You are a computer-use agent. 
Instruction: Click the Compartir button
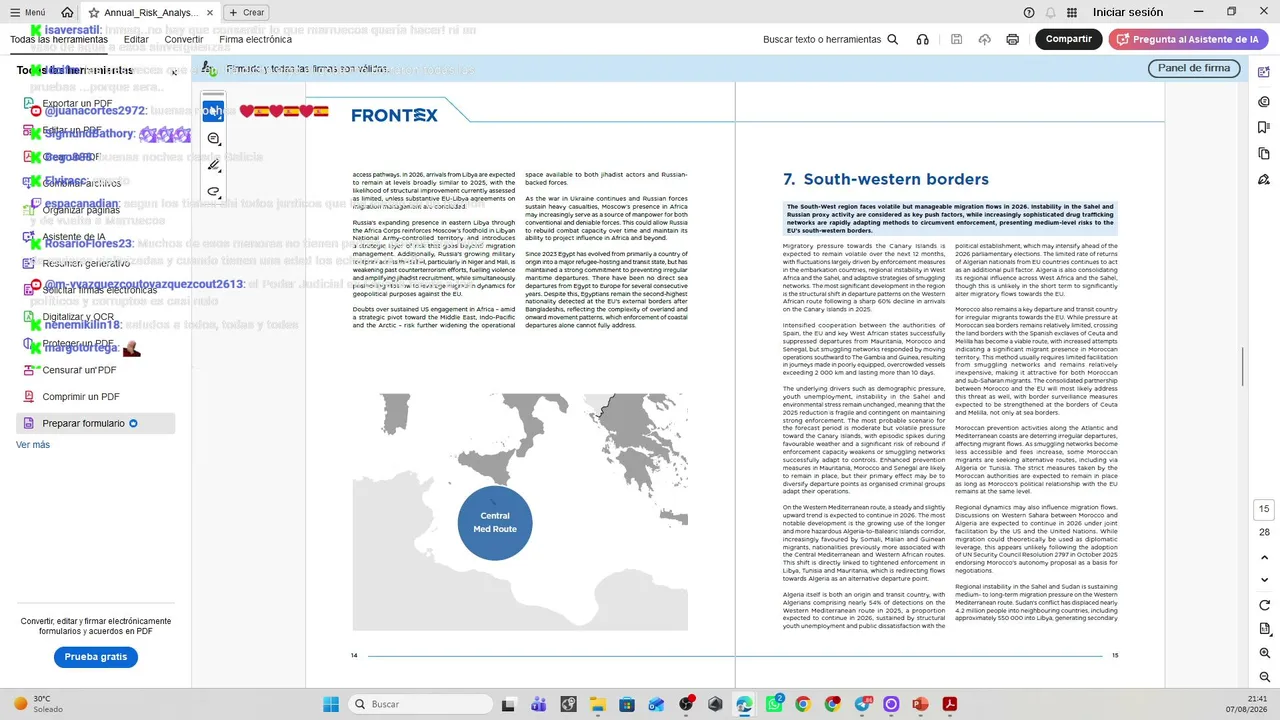pyautogui.click(x=1069, y=39)
